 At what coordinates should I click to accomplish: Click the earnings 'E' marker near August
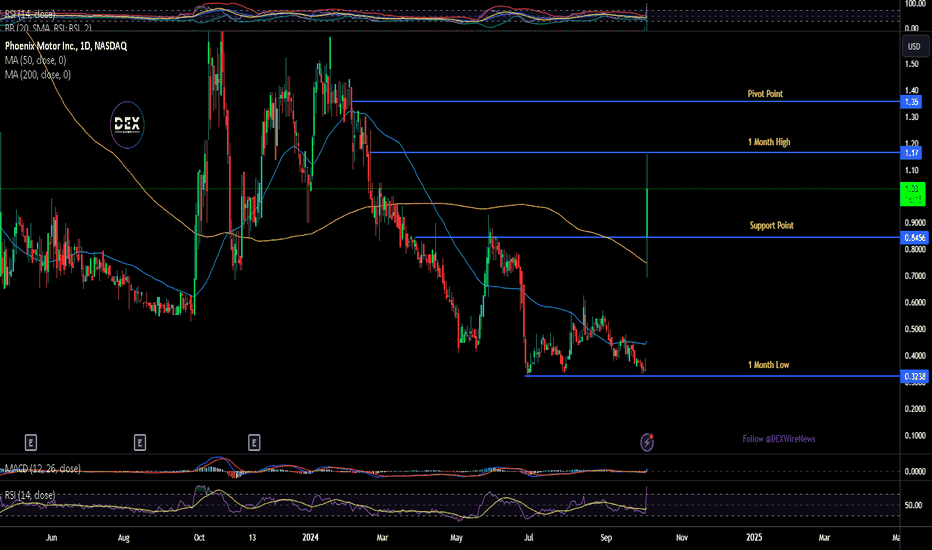(140, 442)
